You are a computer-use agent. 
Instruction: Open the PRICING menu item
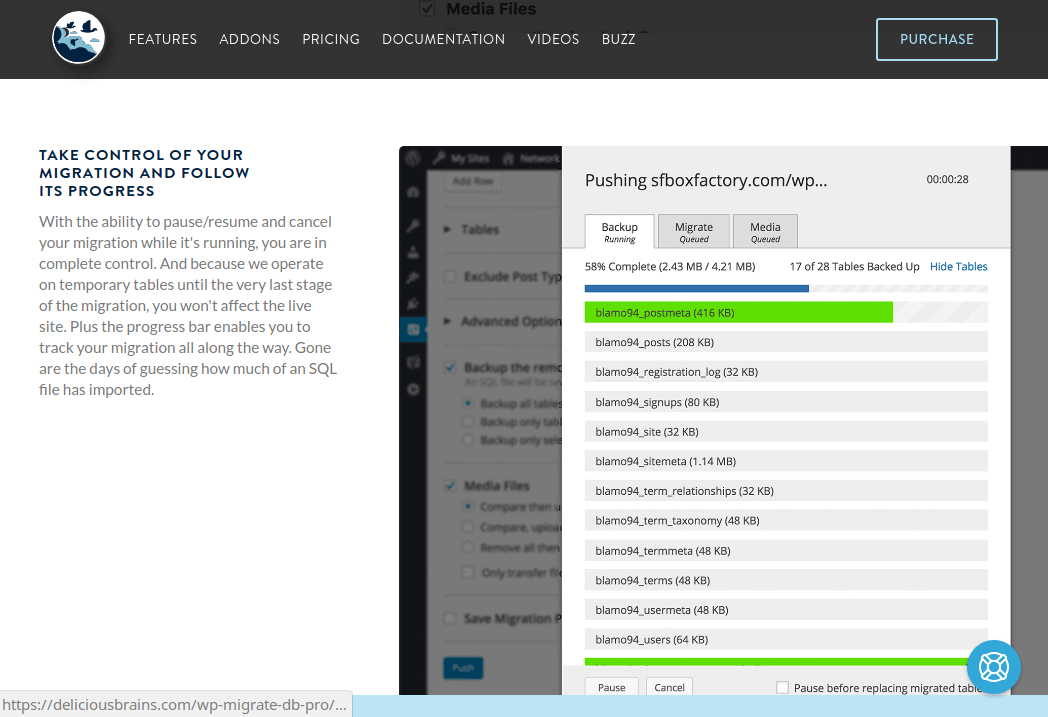tap(331, 39)
